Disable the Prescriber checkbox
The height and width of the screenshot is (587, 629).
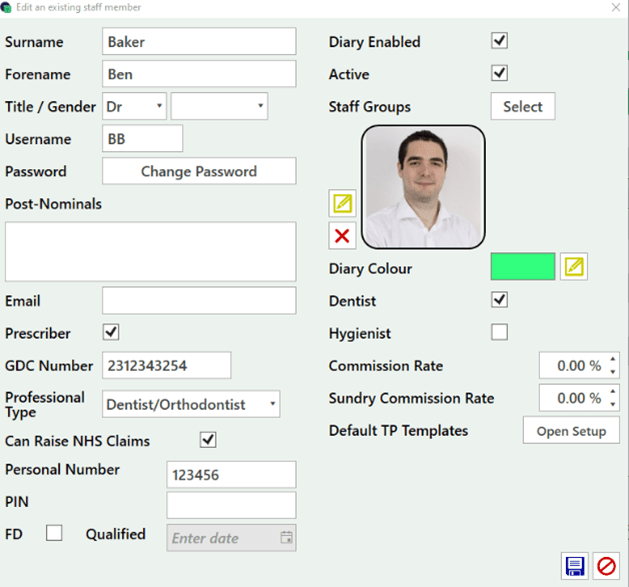click(x=111, y=332)
